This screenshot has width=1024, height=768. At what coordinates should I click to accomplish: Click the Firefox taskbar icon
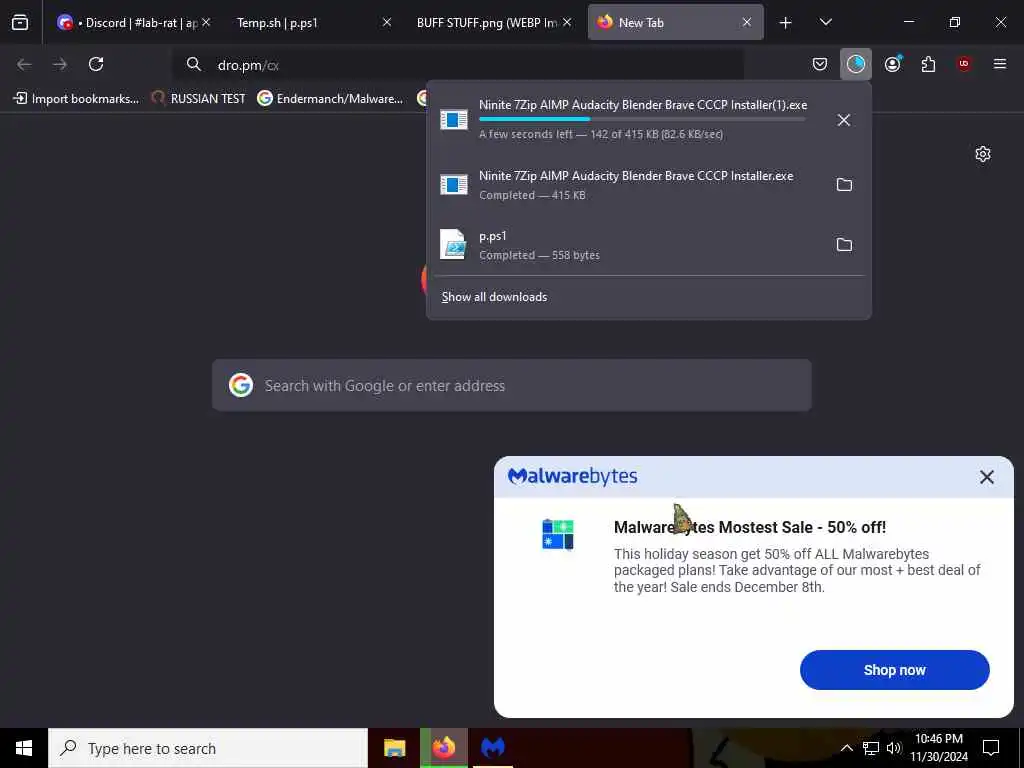click(444, 748)
